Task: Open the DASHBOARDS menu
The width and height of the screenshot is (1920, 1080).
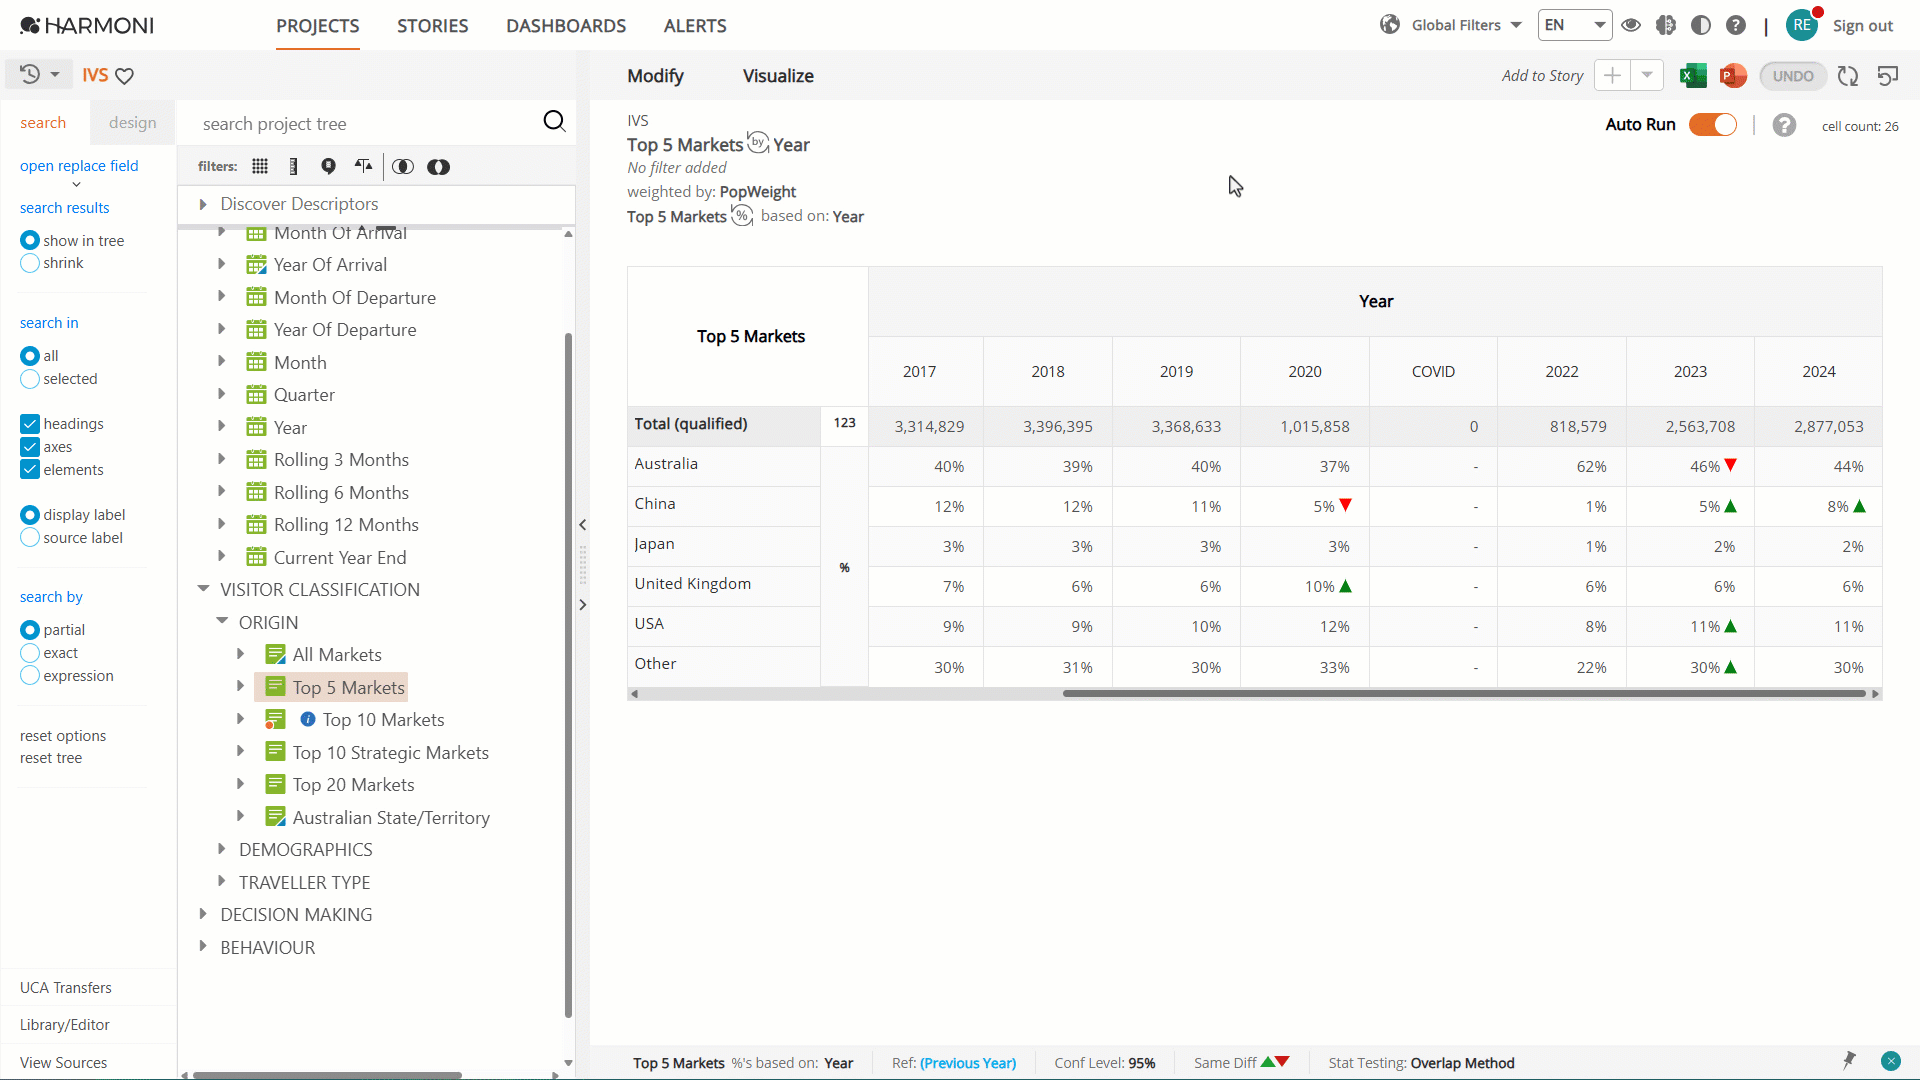Action: 566,26
